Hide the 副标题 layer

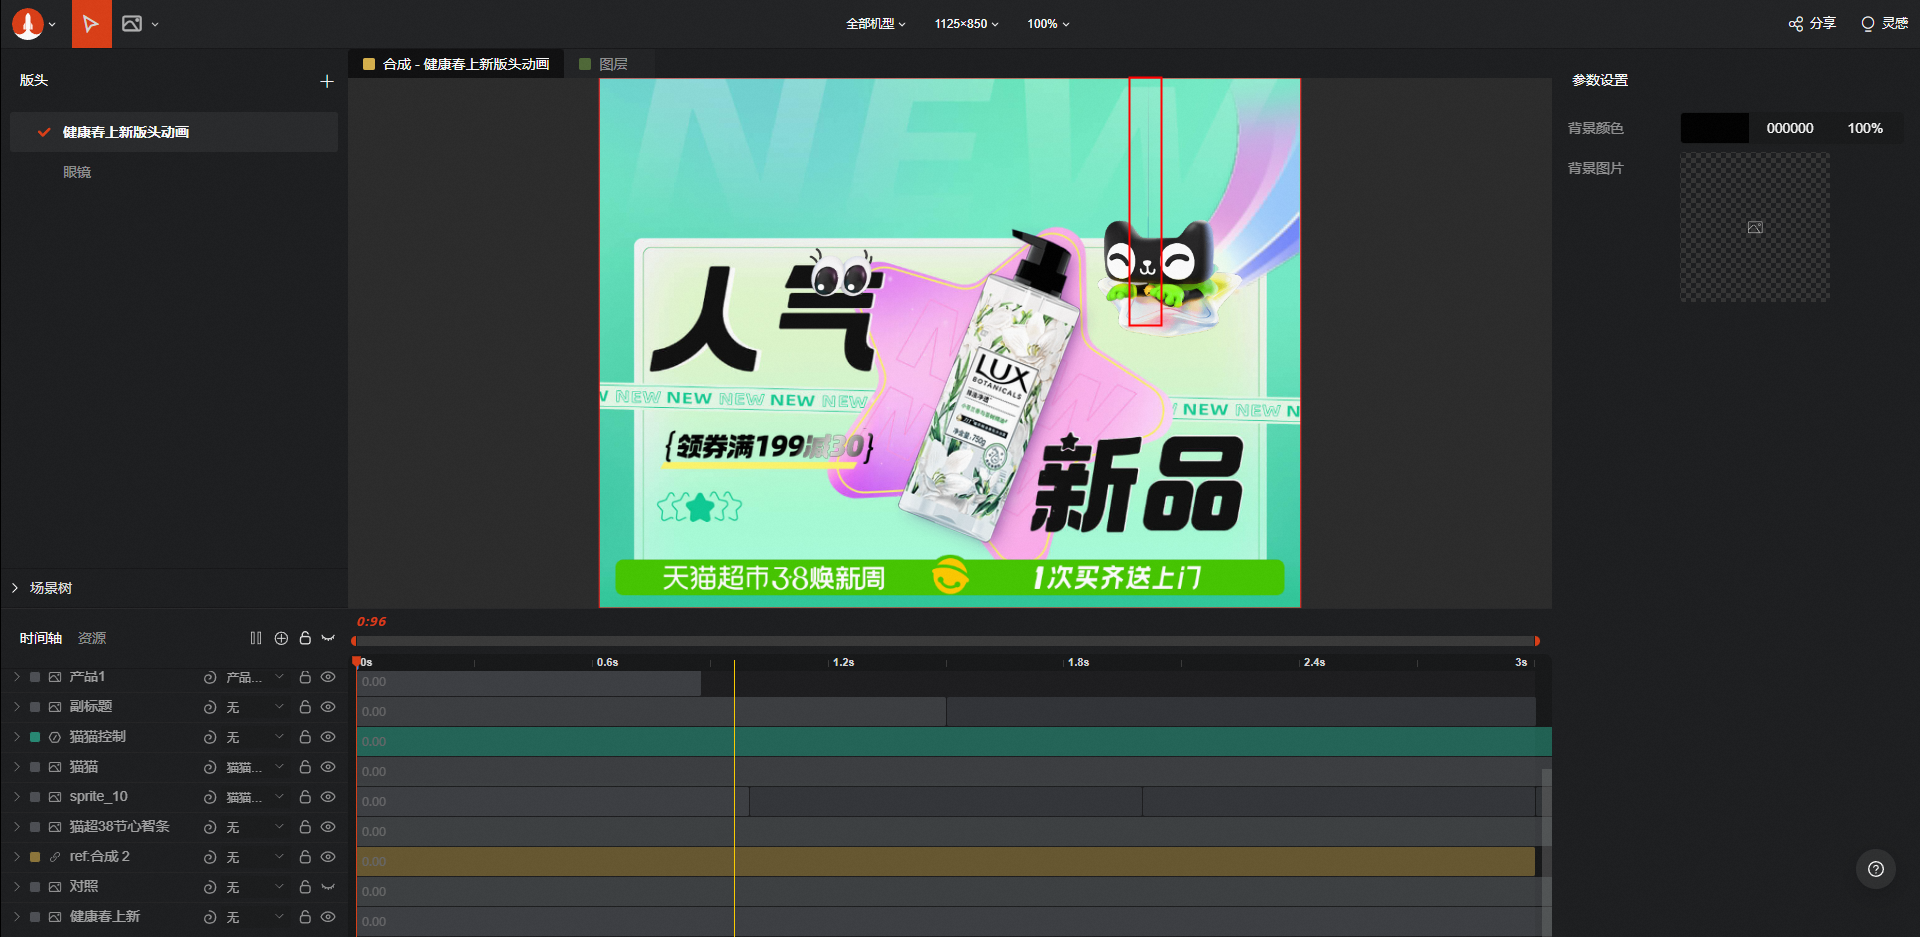328,707
